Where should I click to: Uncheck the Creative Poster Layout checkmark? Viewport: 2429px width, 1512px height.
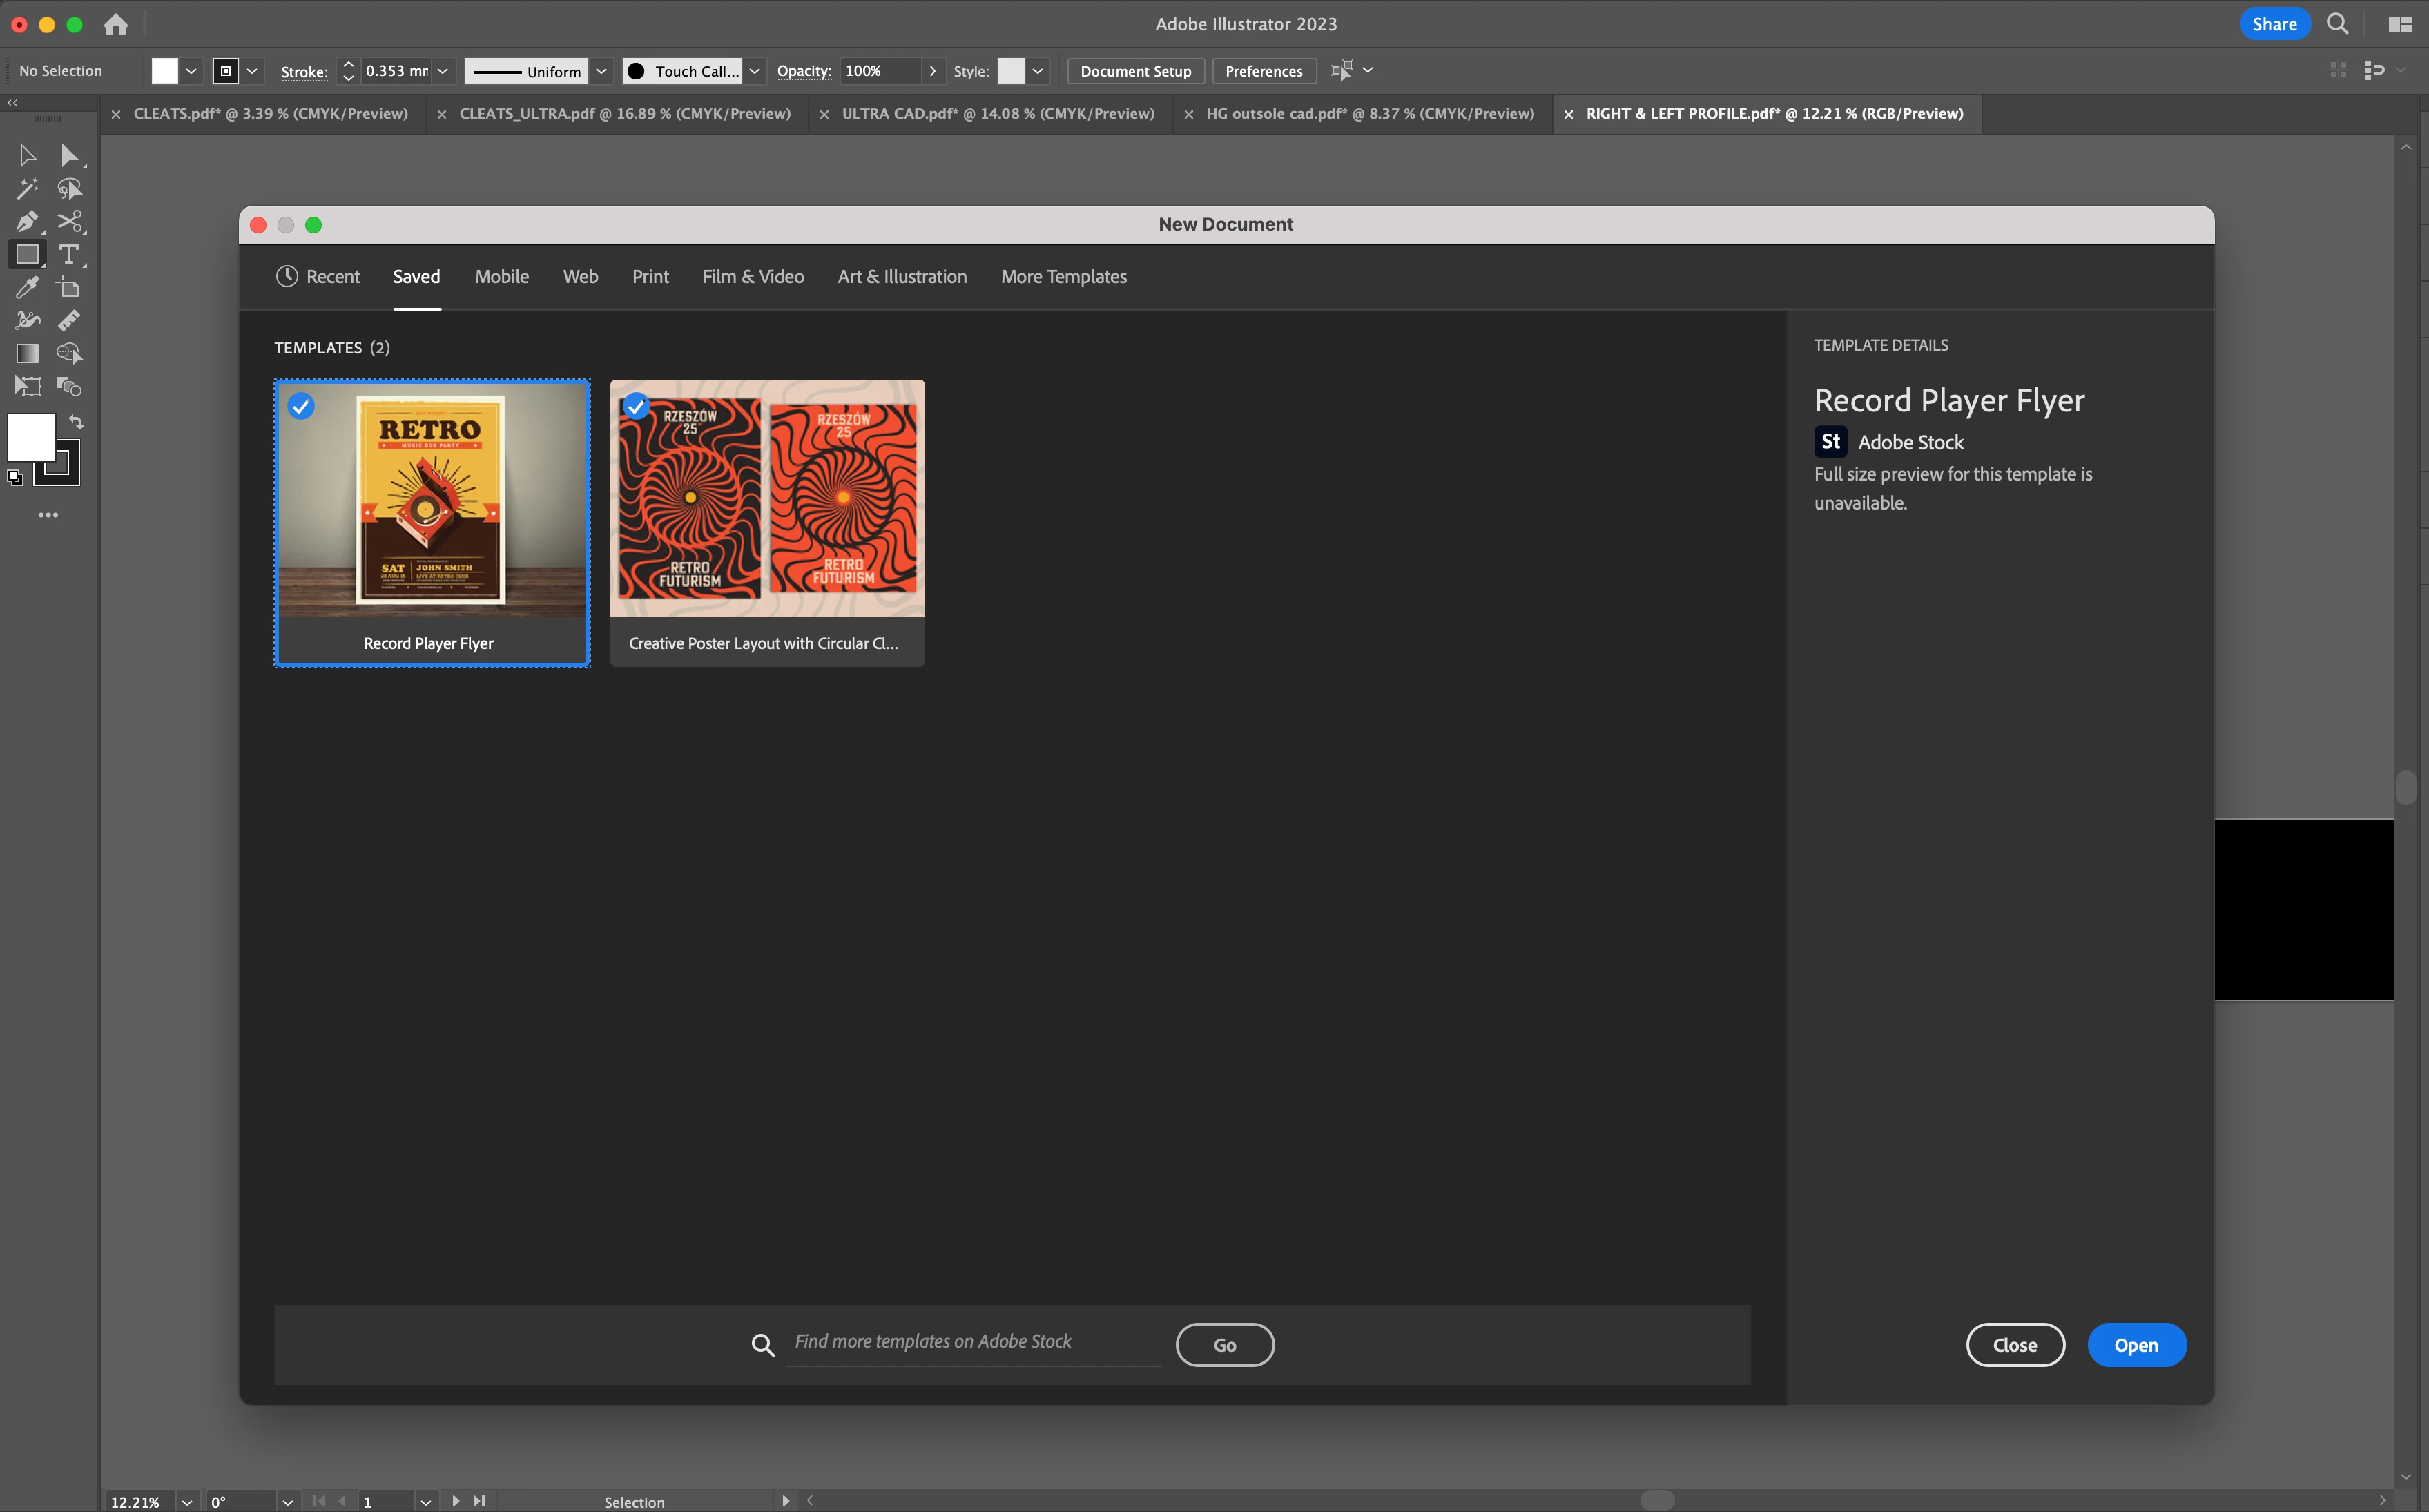636,406
